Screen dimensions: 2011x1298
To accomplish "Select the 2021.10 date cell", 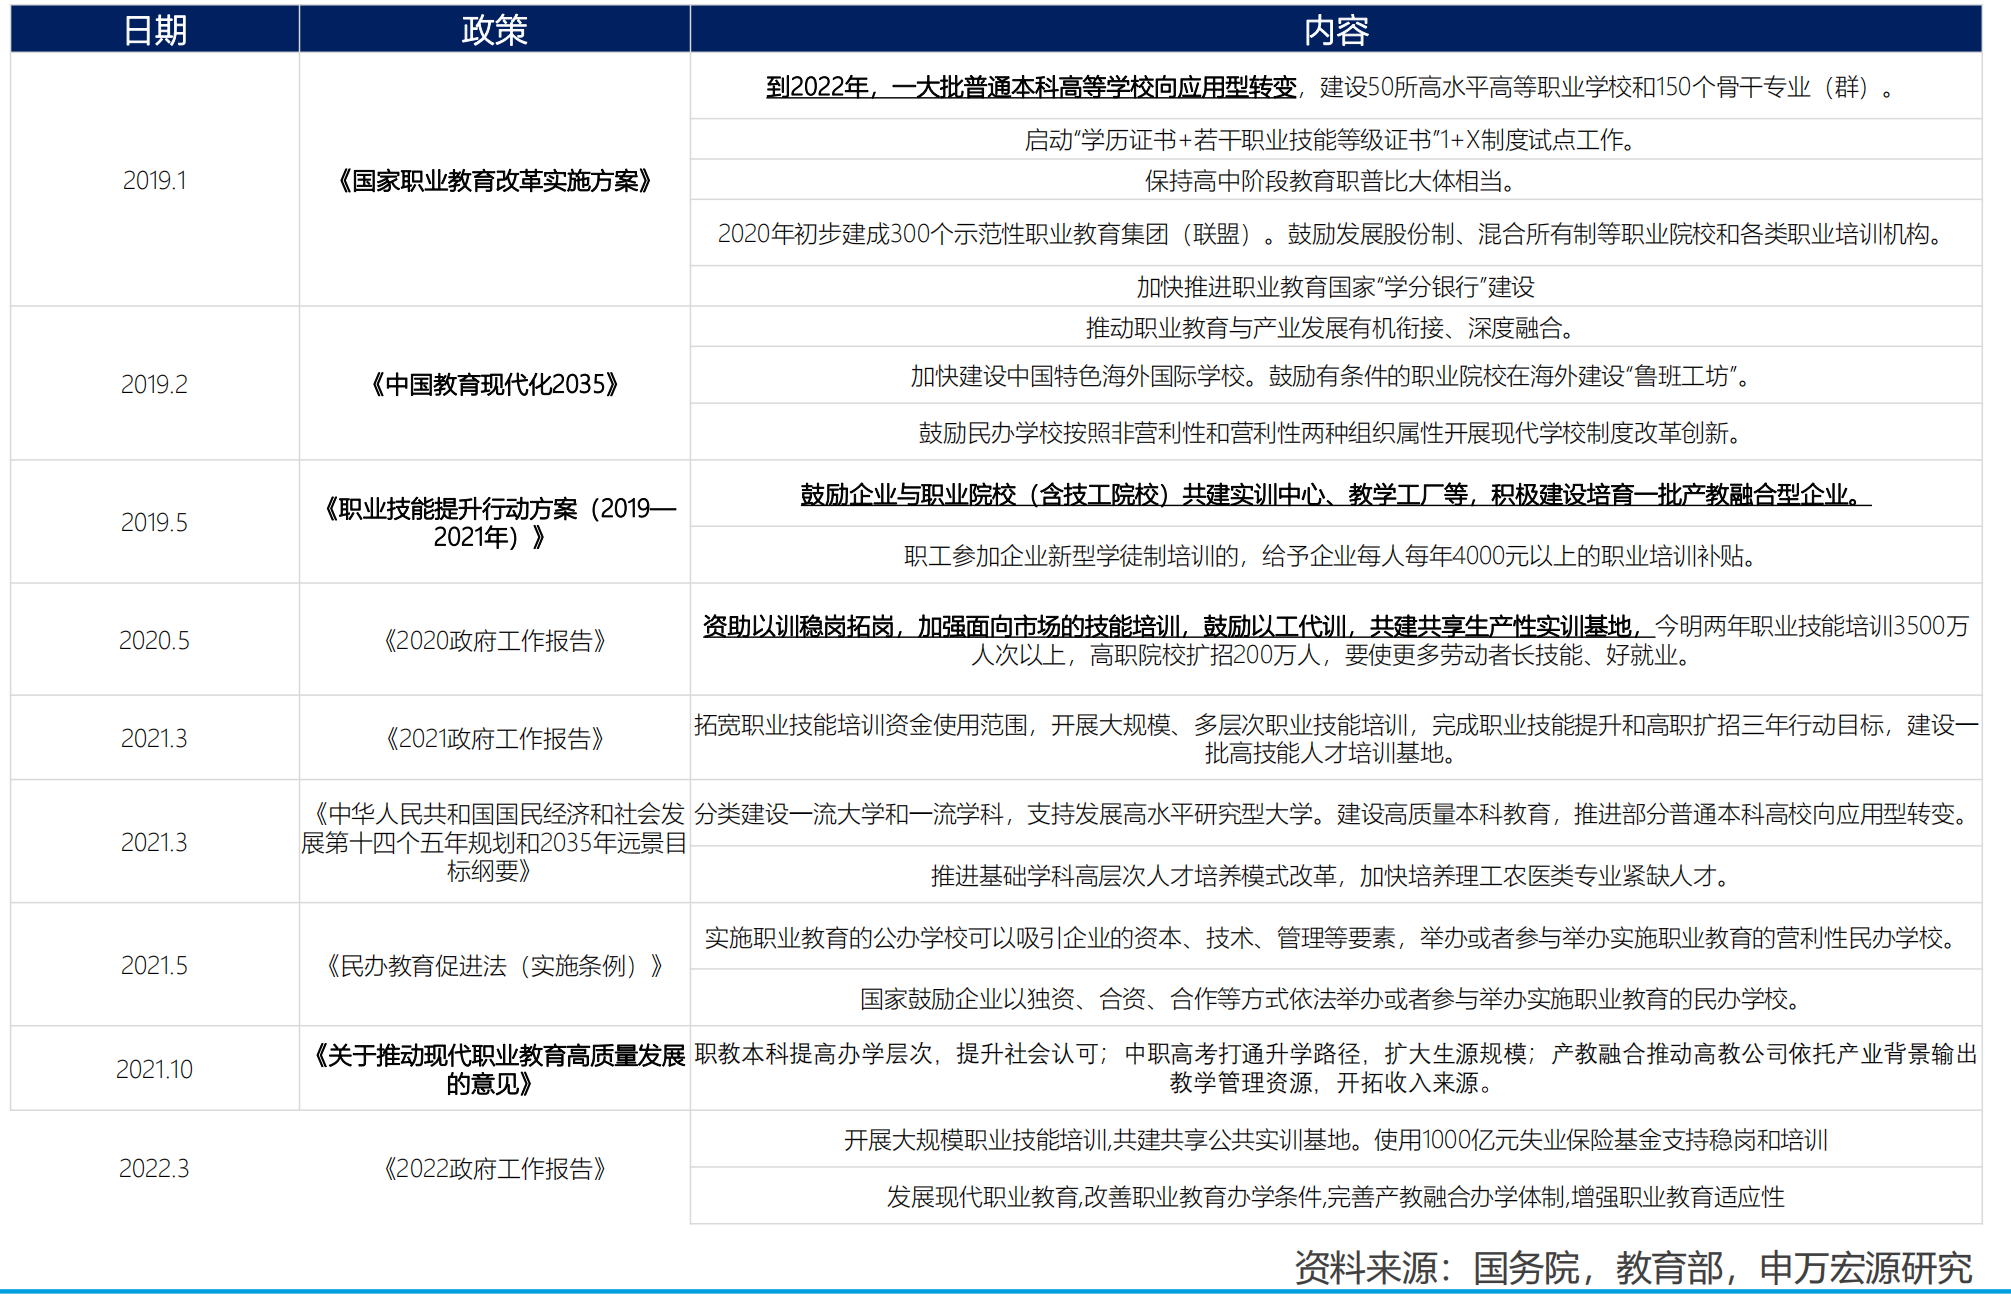I will (155, 1070).
